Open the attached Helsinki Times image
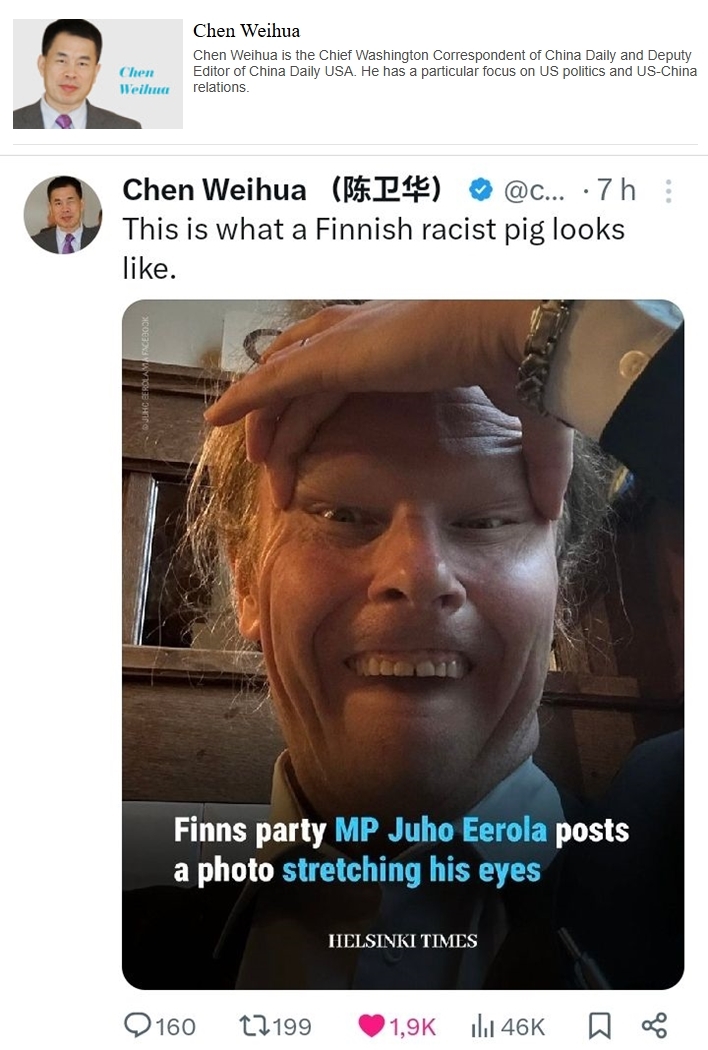 [403, 644]
